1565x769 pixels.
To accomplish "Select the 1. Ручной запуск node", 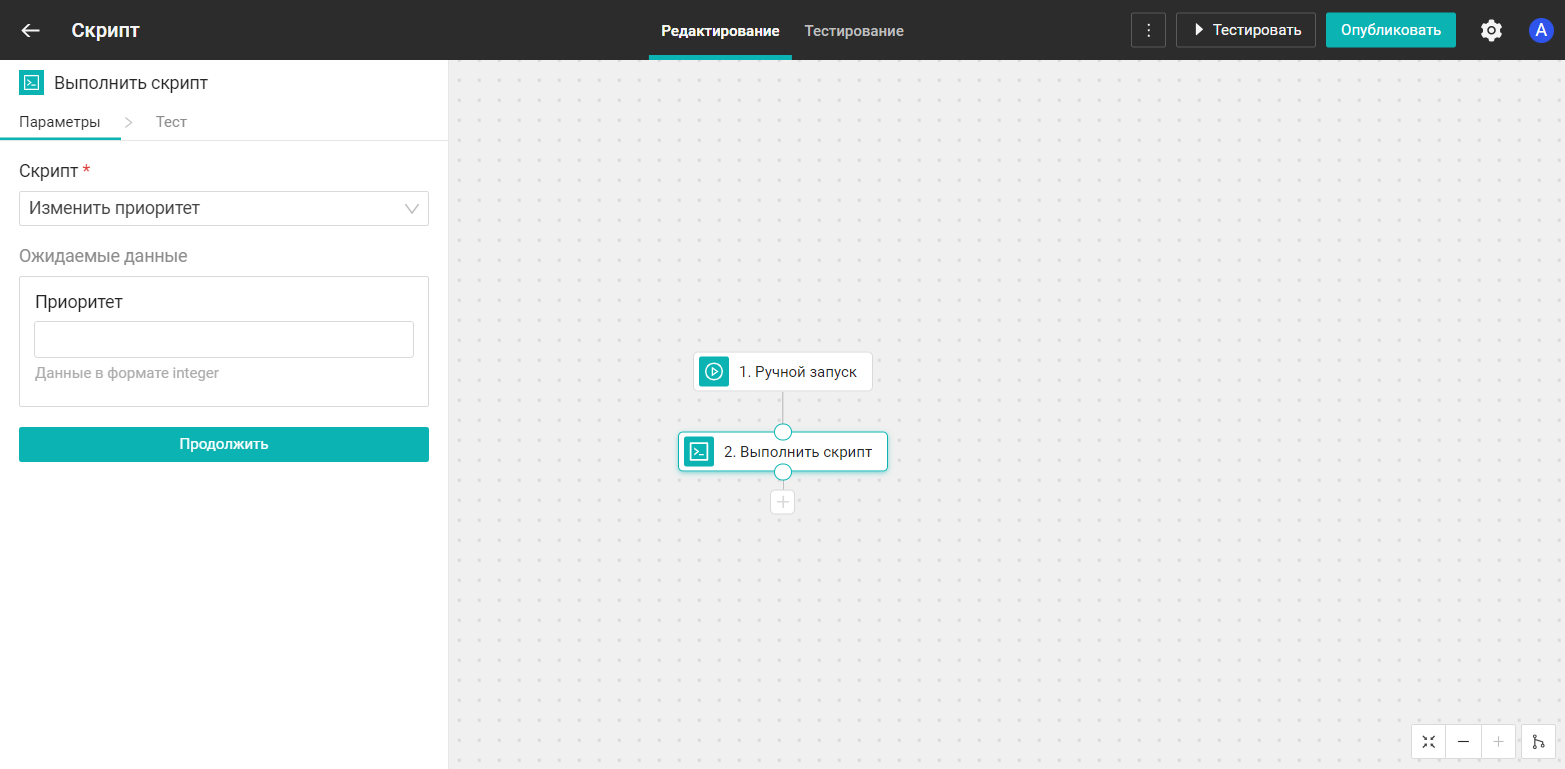I will coord(783,372).
